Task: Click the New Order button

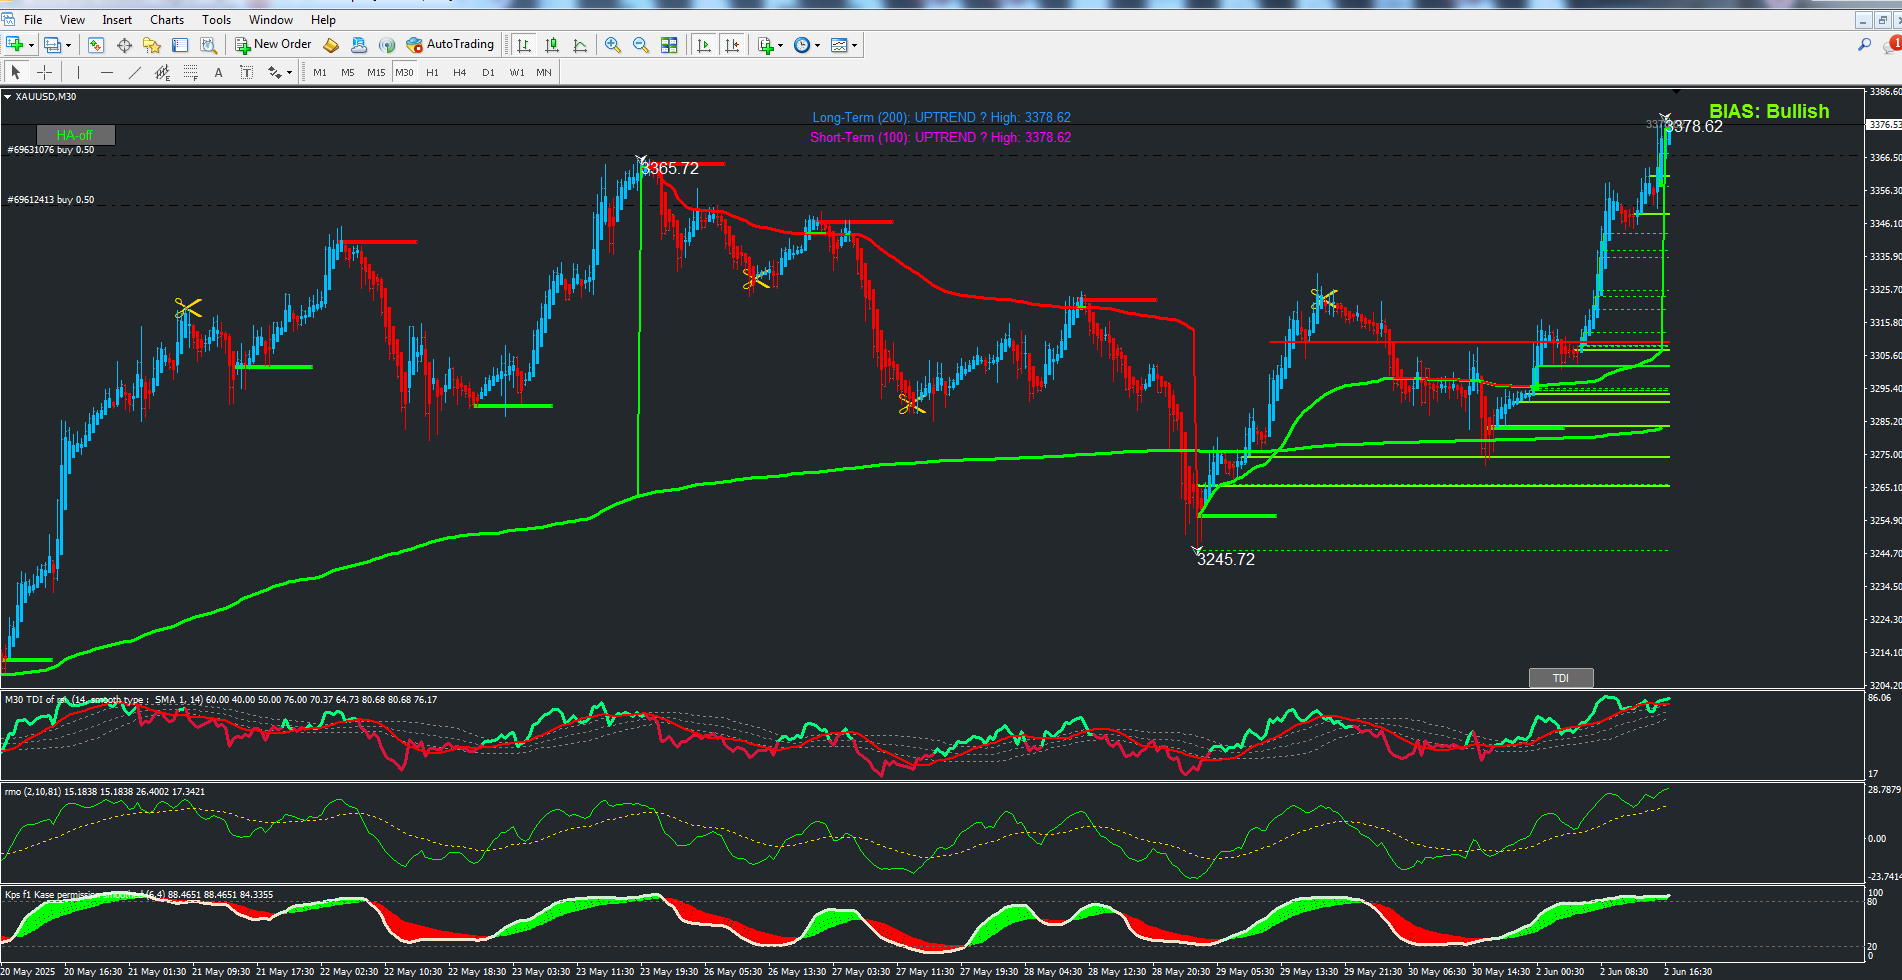Action: [273, 45]
